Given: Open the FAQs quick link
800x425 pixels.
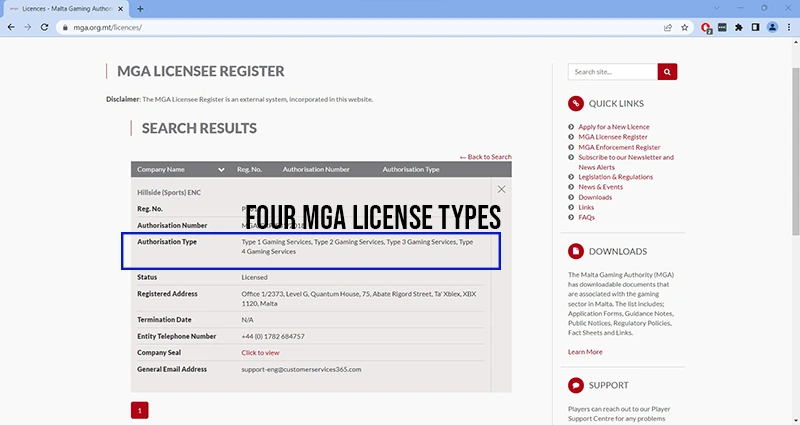Looking at the screenshot, I should pos(586,217).
